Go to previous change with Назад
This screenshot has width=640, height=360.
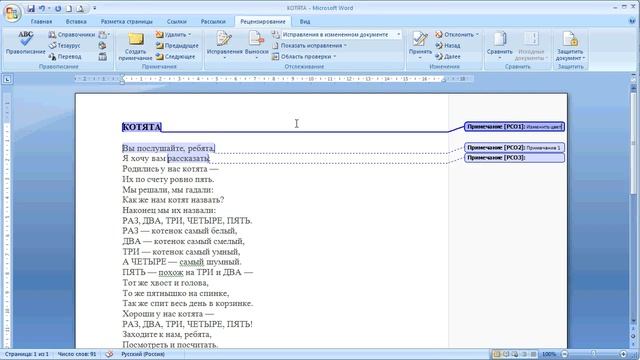click(x=448, y=46)
